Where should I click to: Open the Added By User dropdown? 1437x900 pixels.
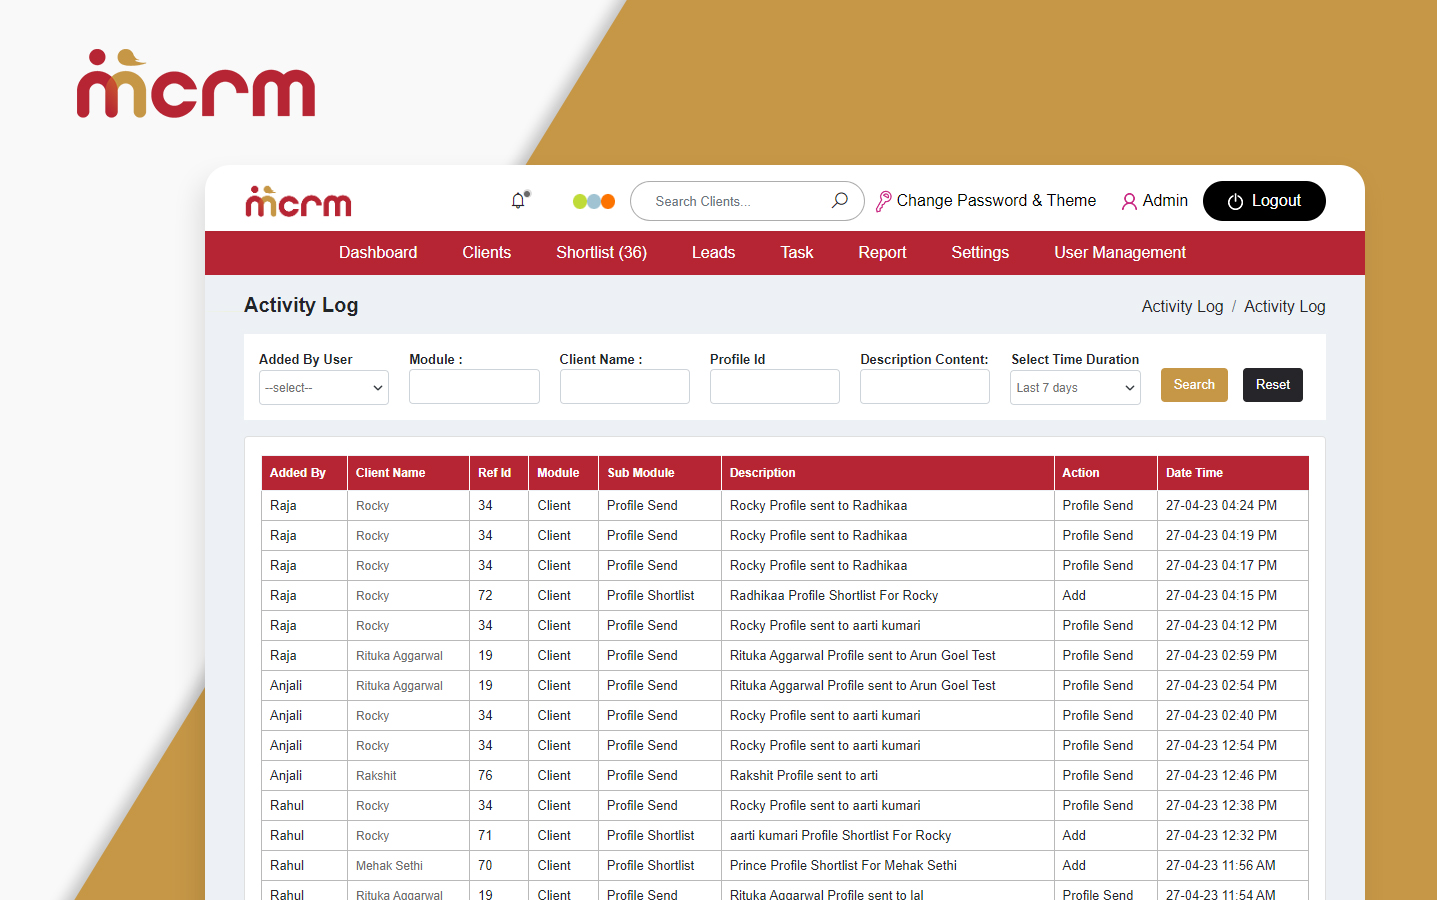coord(324,387)
